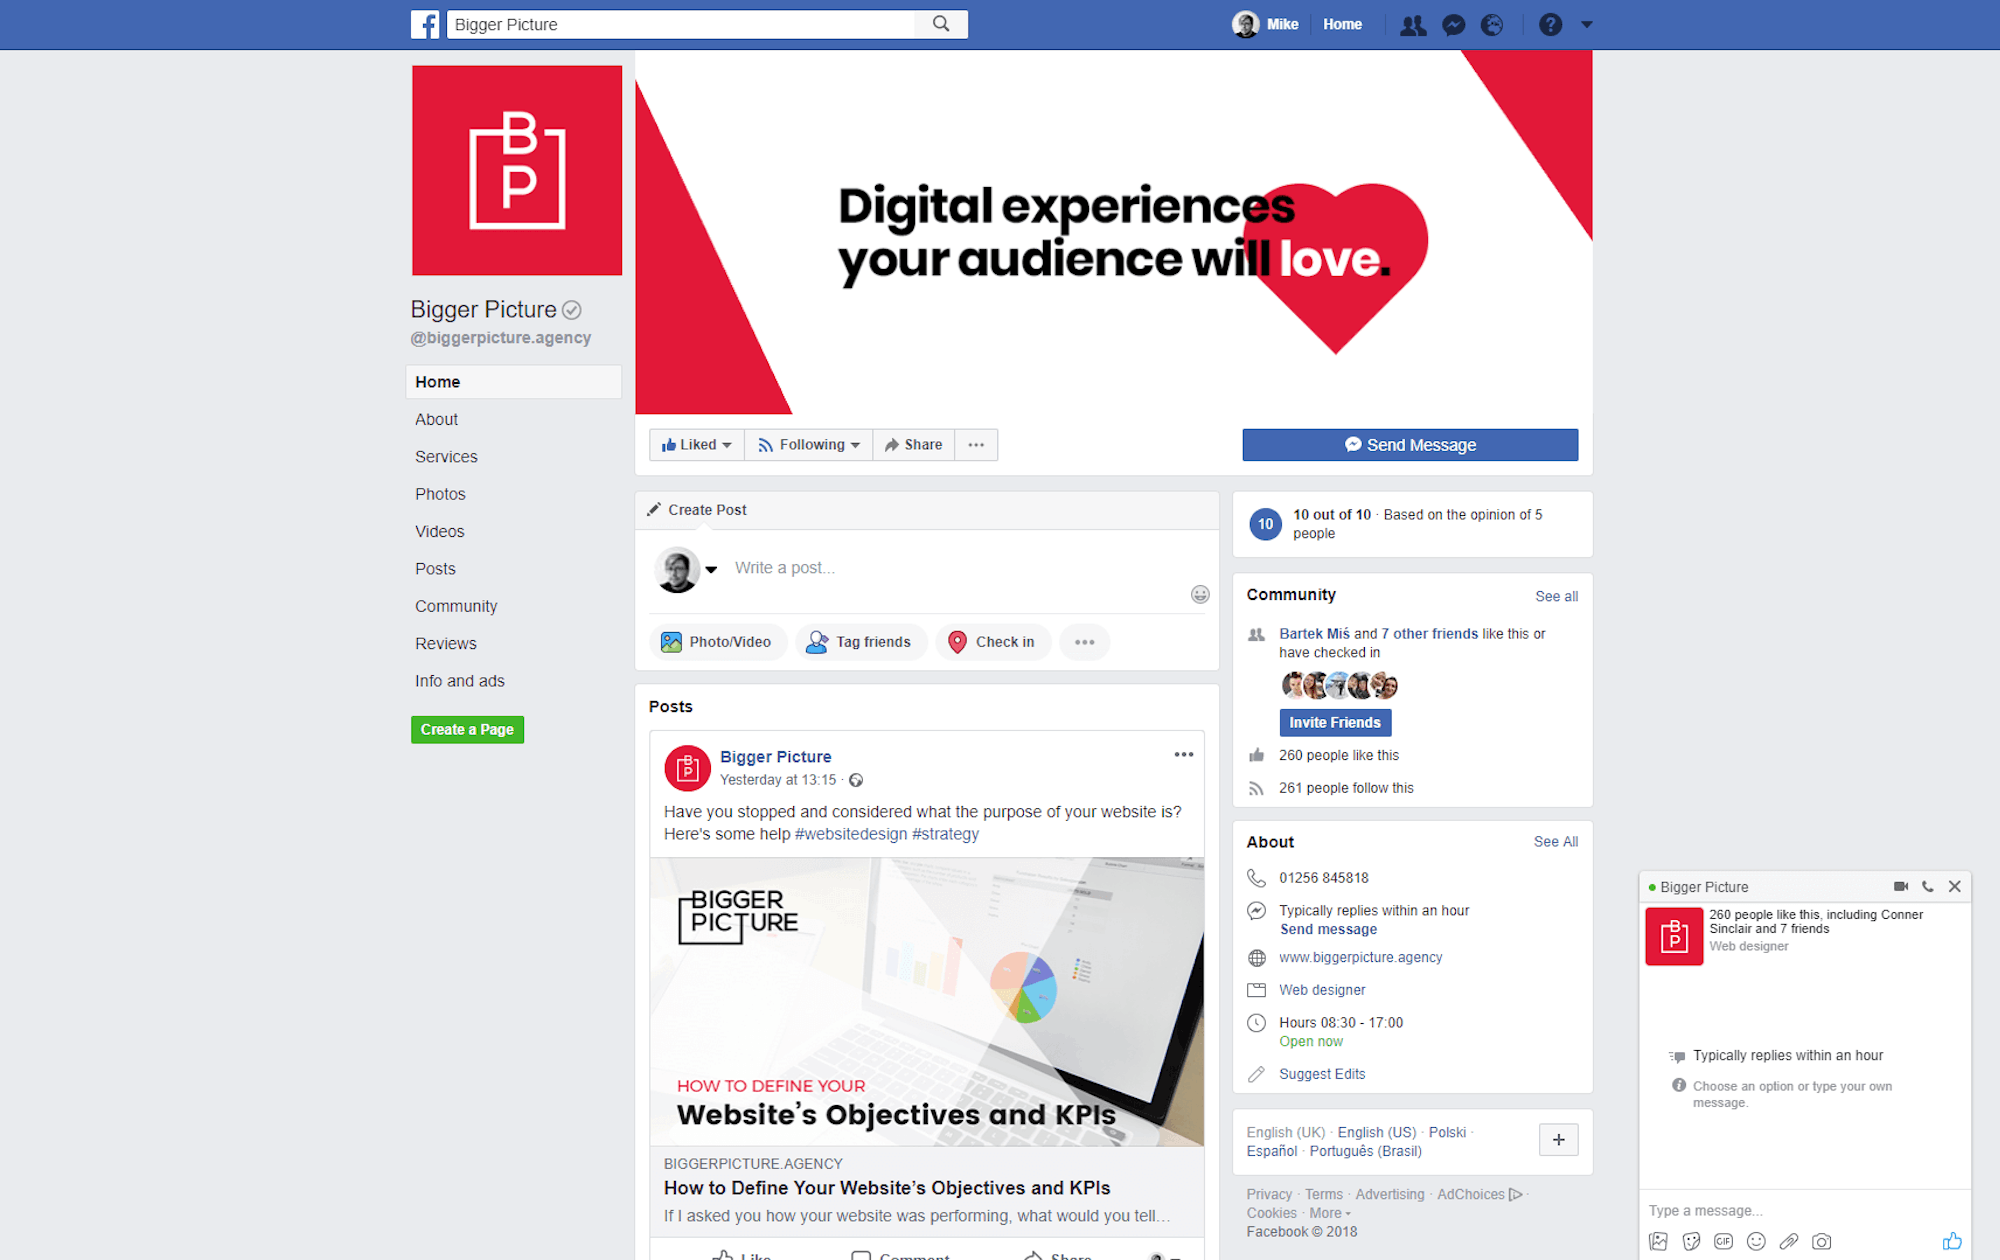2000x1260 pixels.
Task: Open the Bigger Picture page profile logo
Action: 517,170
